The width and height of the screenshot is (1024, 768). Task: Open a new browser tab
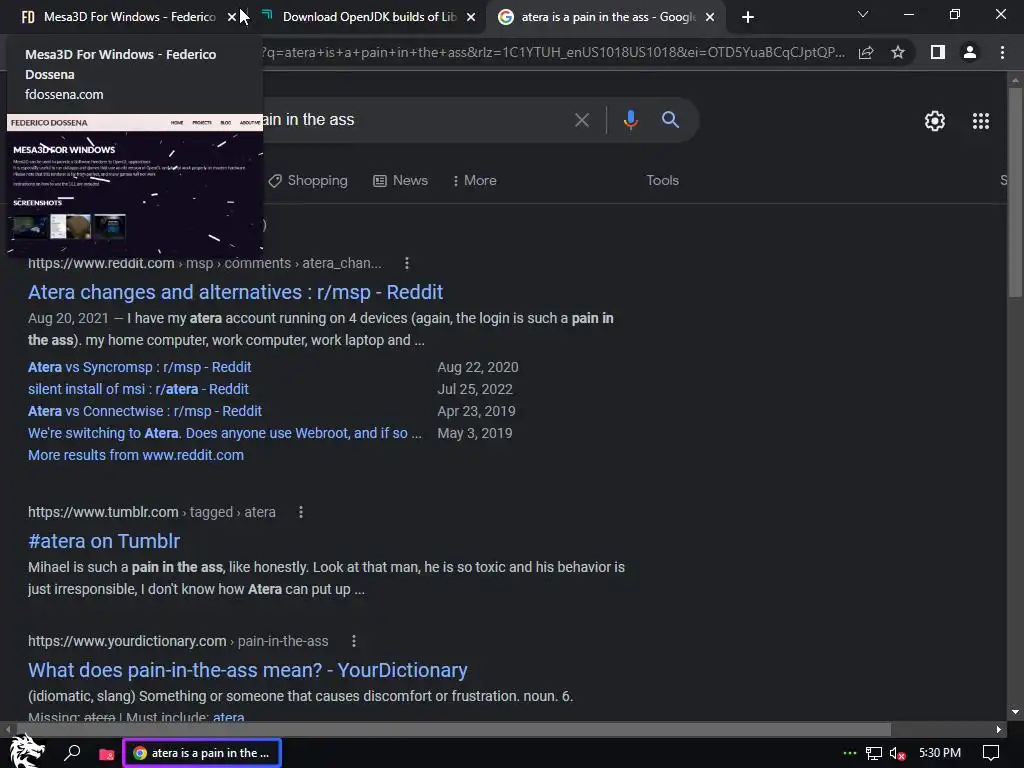tap(748, 17)
